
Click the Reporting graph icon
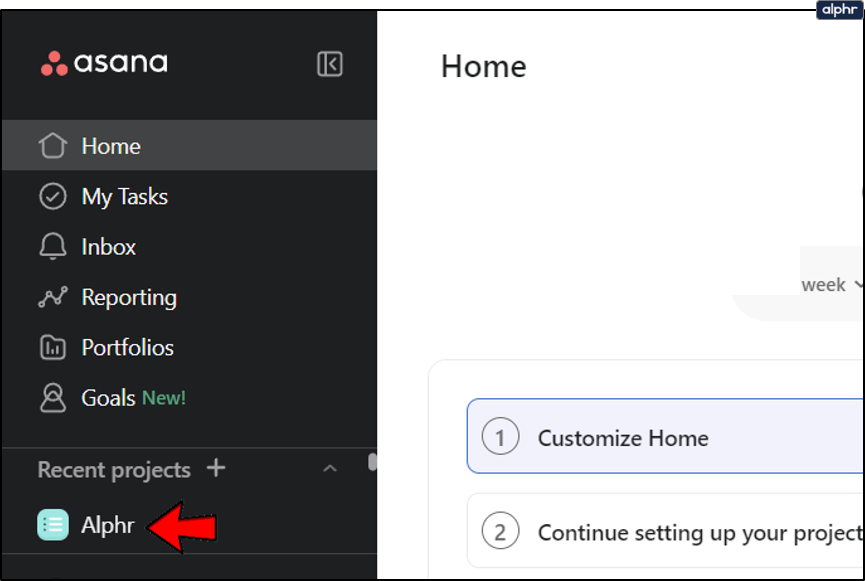pos(52,297)
